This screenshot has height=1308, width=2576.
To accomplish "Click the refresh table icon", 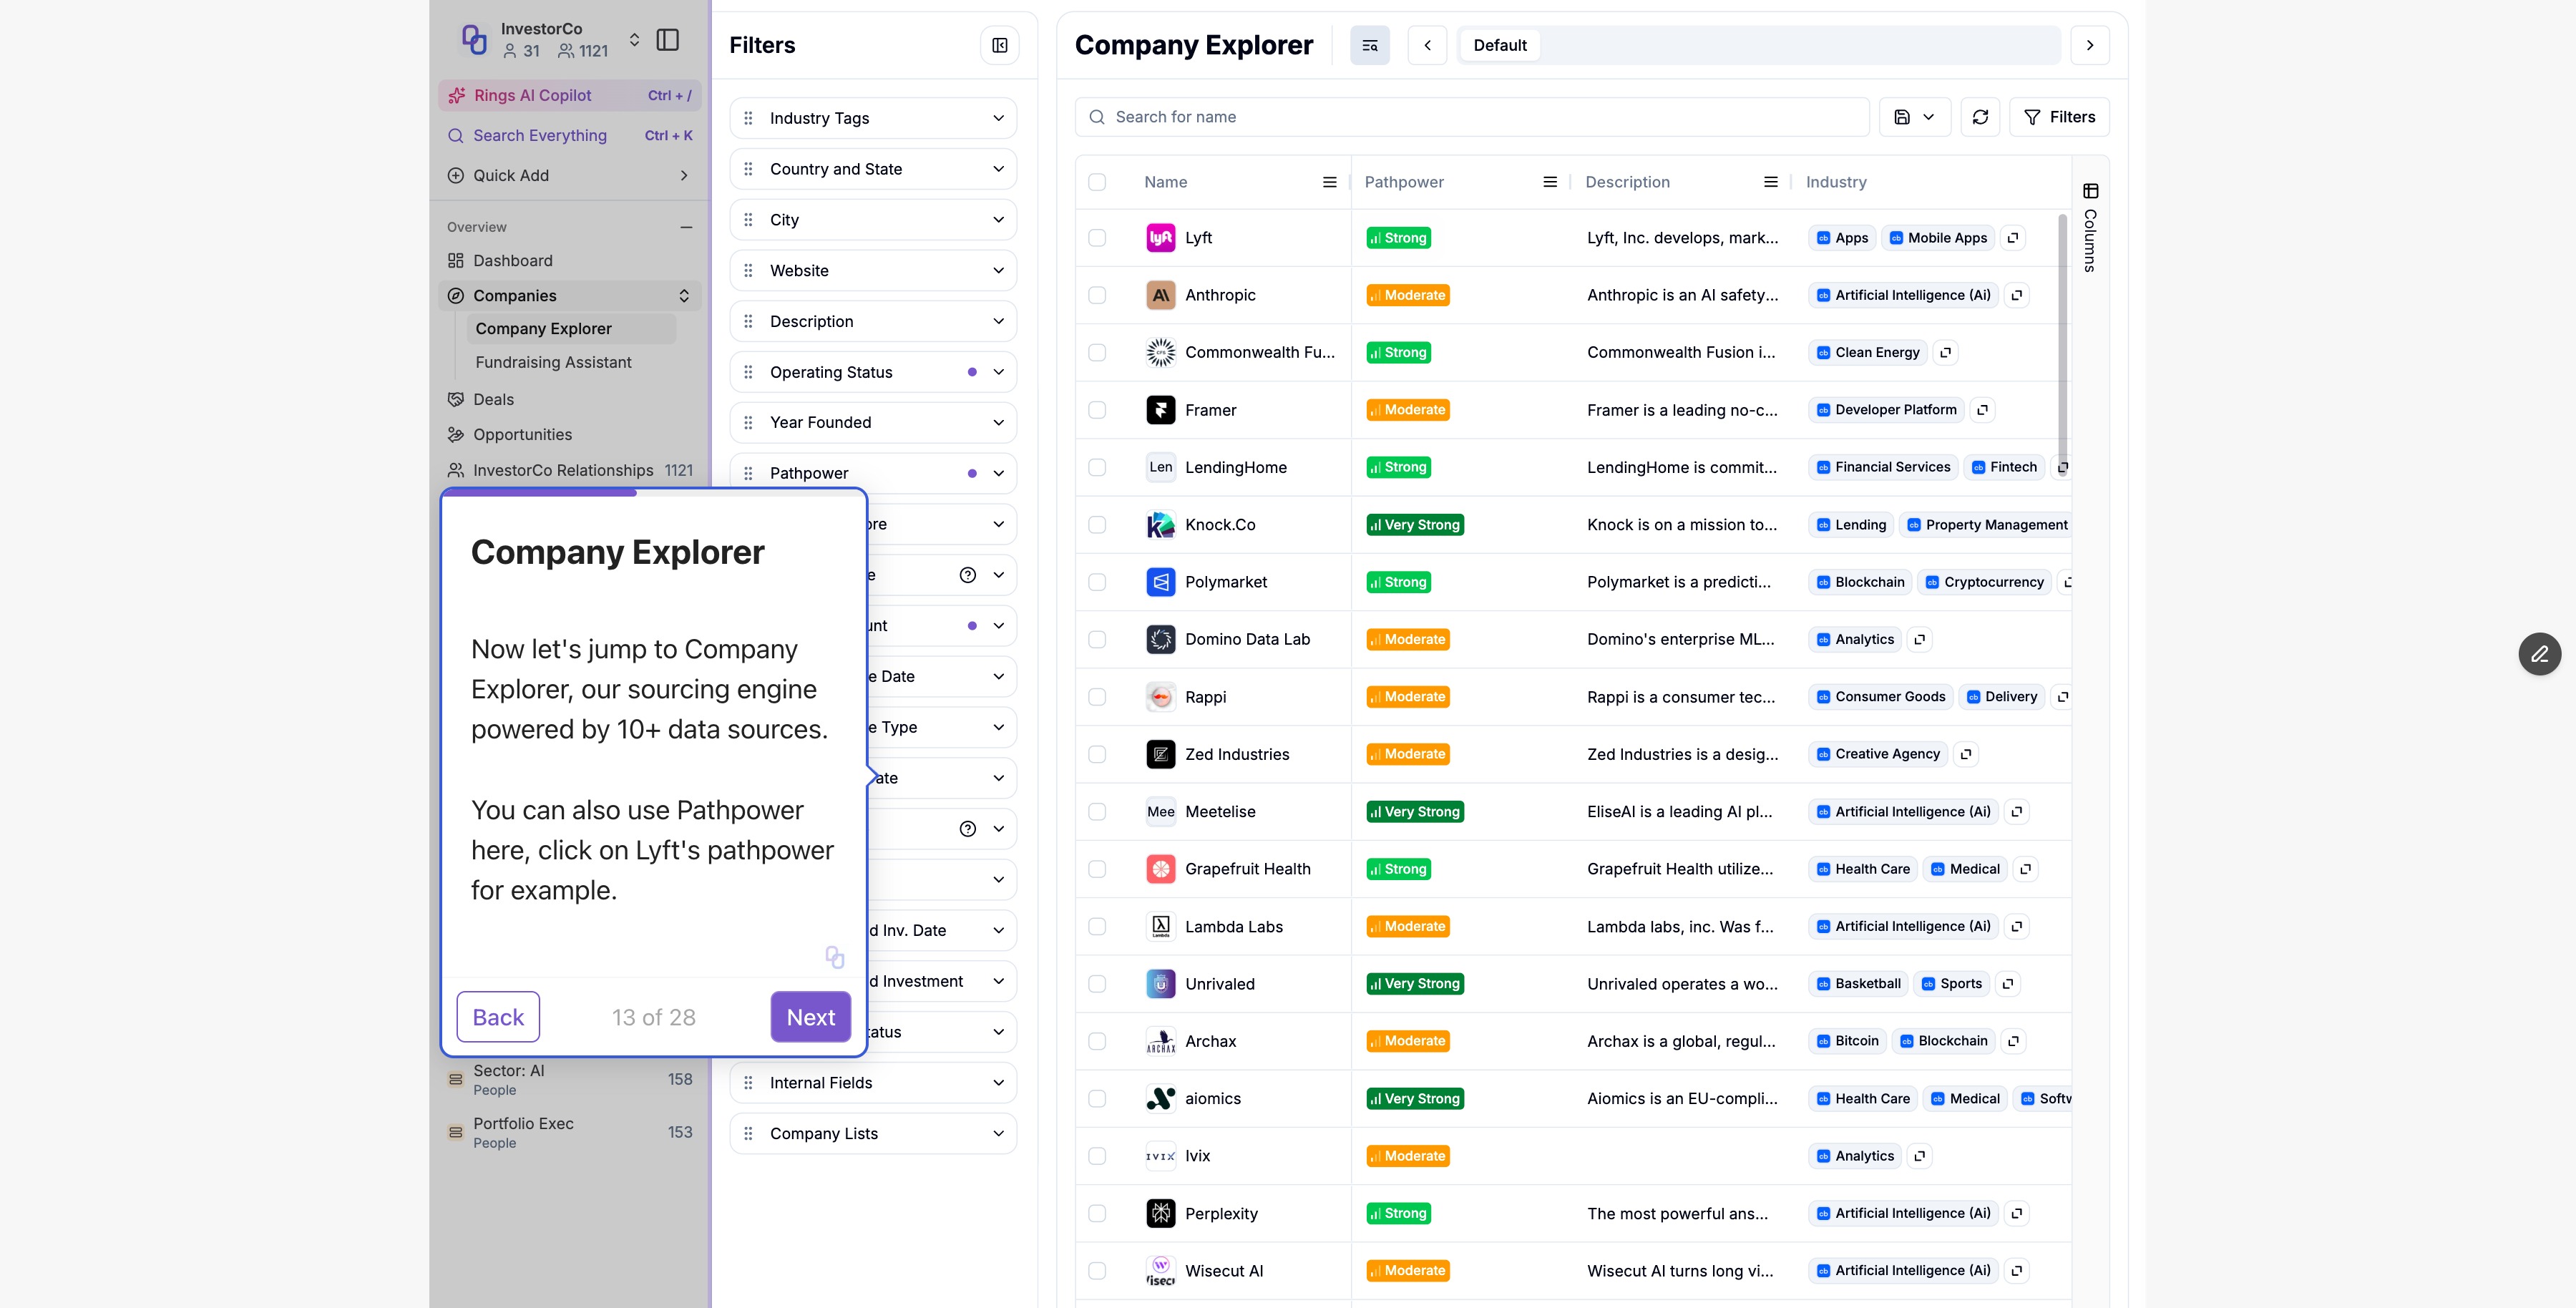I will coord(1980,117).
